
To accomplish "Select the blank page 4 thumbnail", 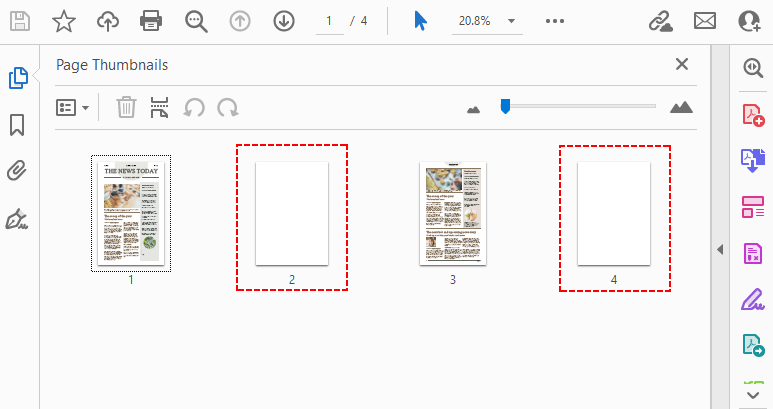I will point(614,213).
